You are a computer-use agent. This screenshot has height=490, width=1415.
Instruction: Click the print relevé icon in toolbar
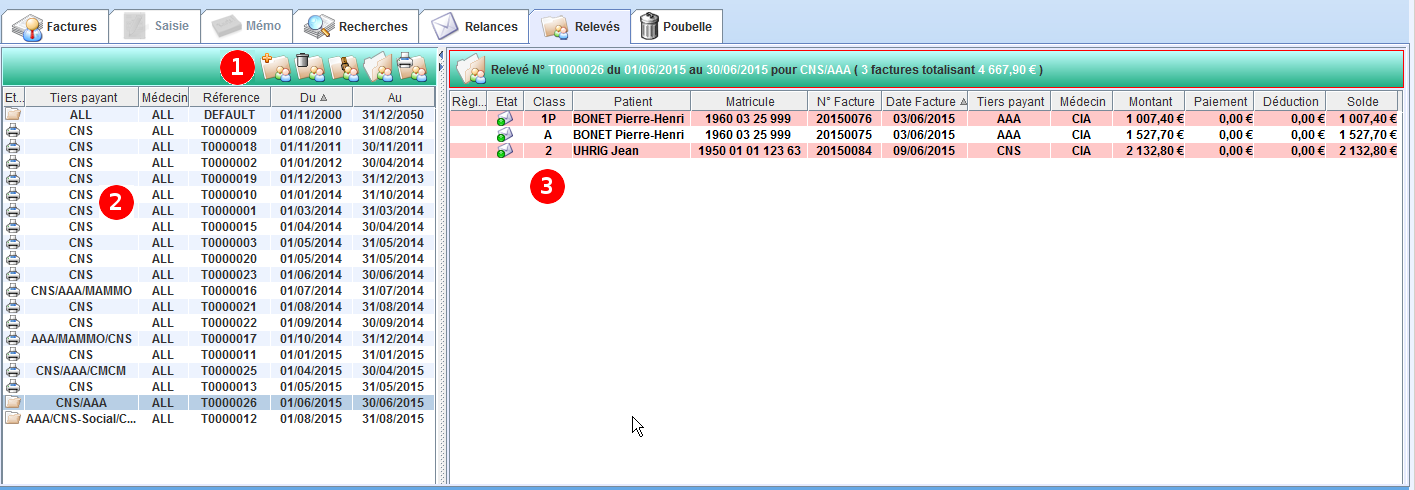coord(411,67)
